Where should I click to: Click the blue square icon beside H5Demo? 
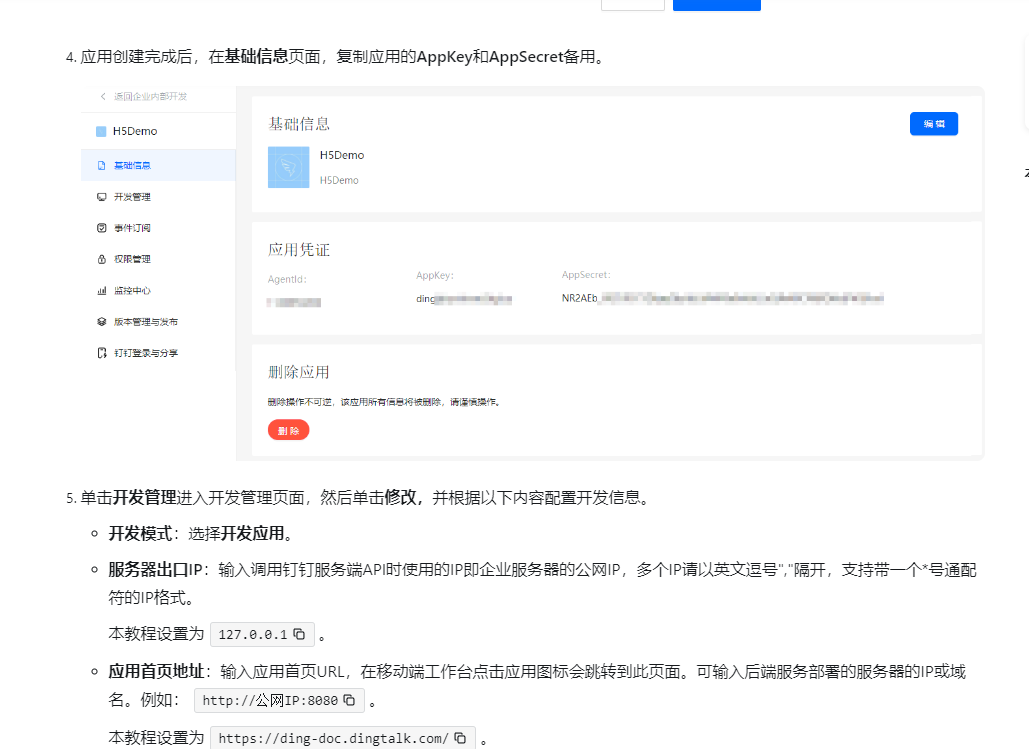[x=101, y=131]
